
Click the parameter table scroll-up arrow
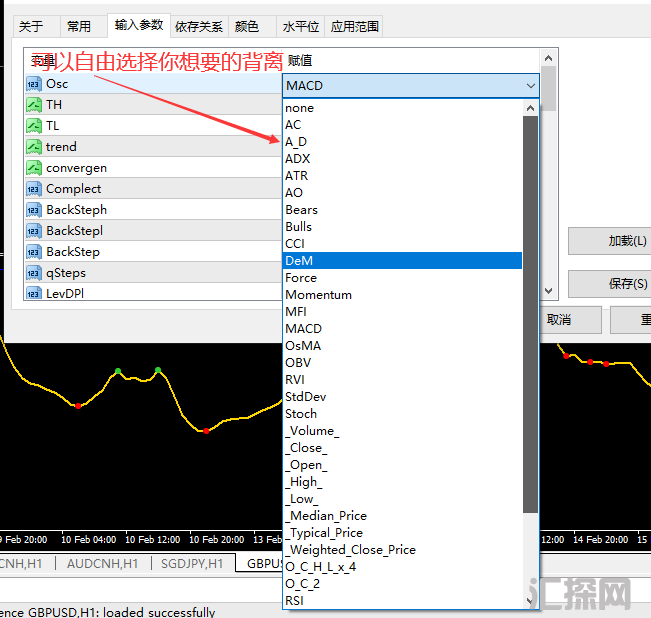tap(548, 58)
